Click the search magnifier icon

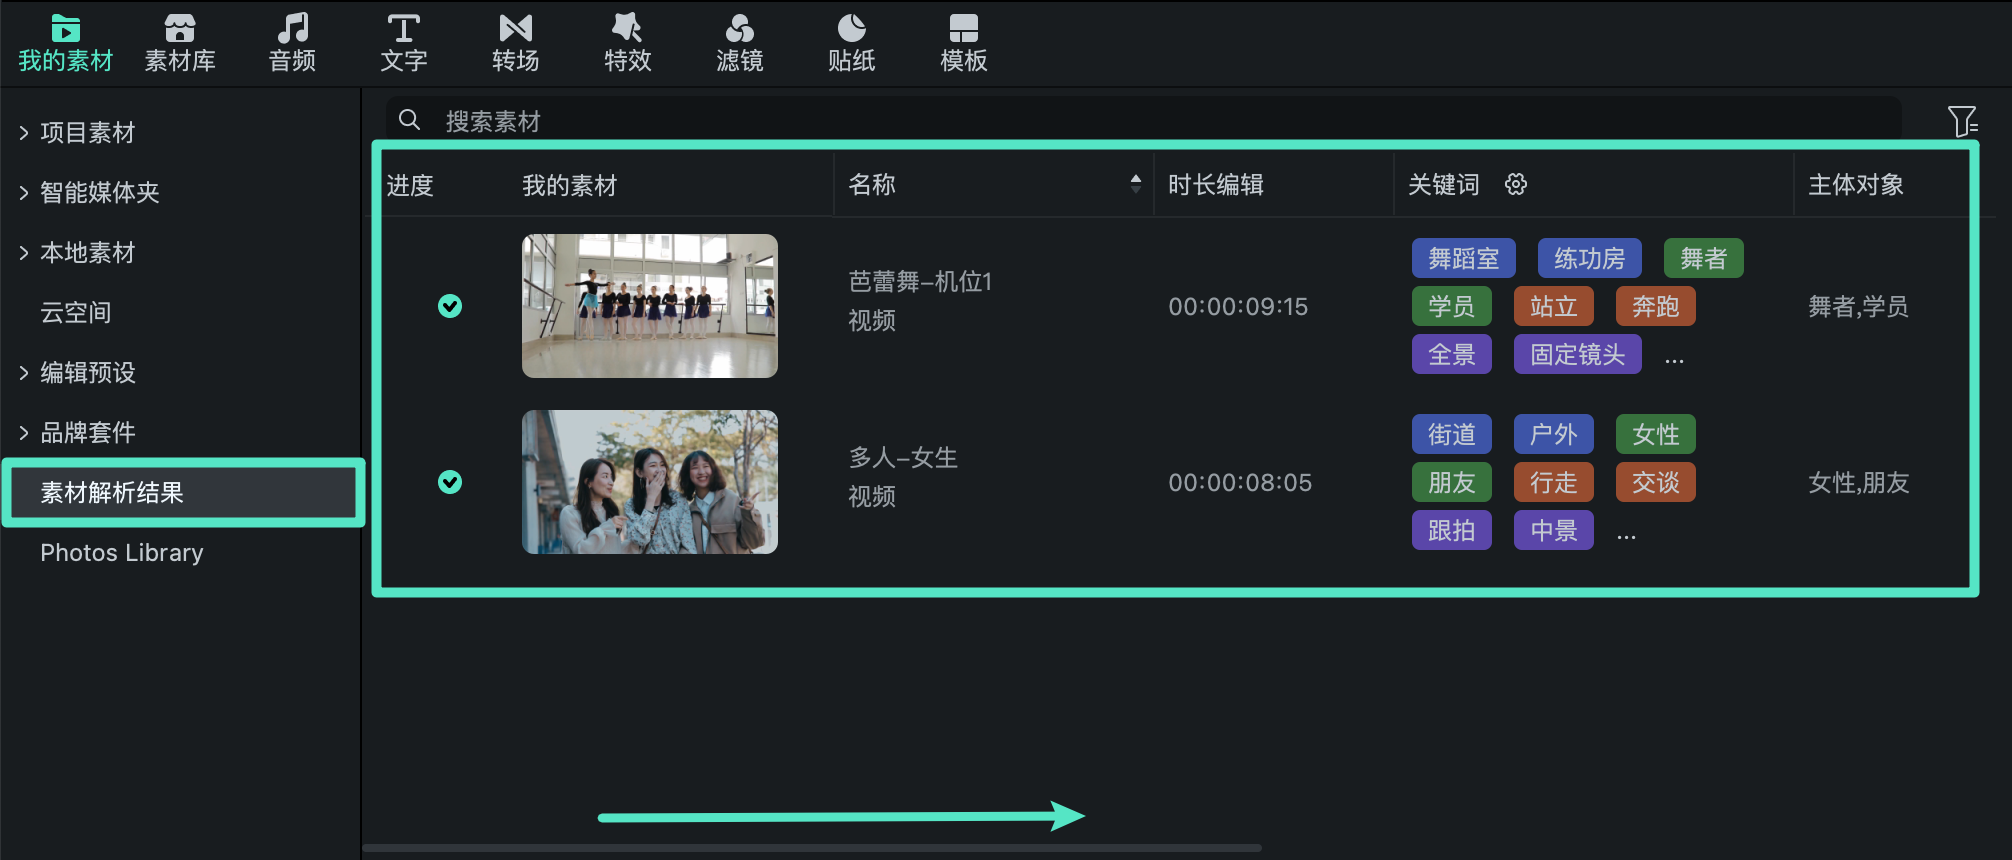click(409, 120)
